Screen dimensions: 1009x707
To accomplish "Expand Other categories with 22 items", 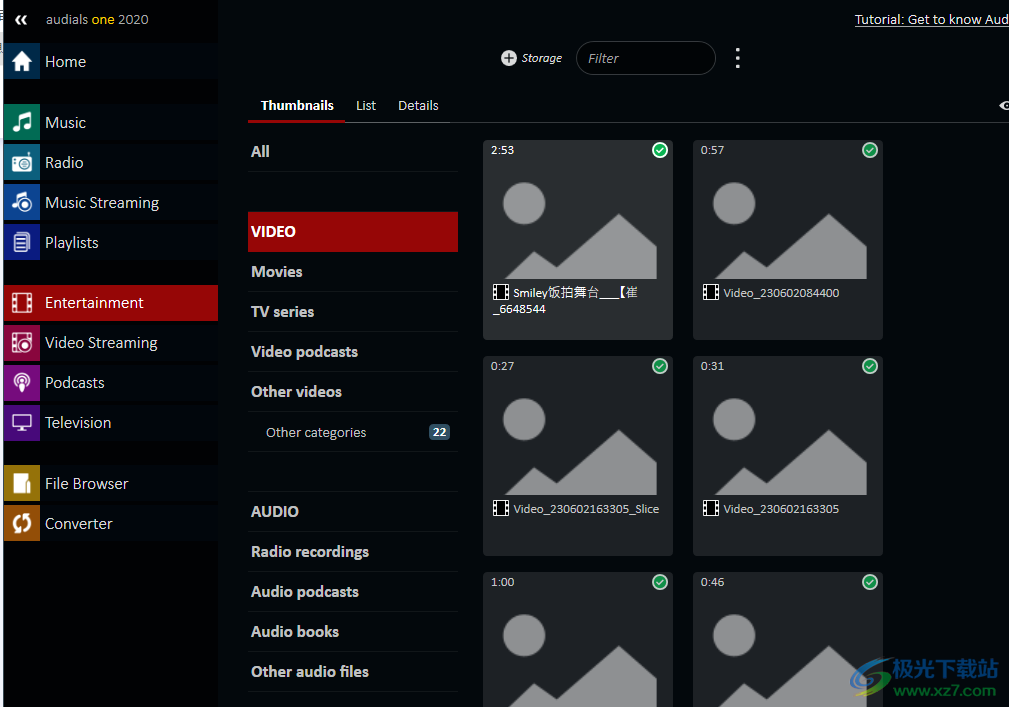I will click(353, 432).
